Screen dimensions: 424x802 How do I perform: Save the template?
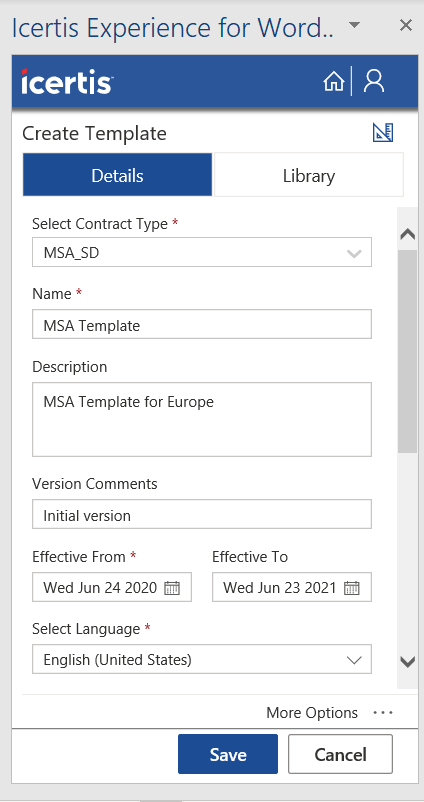click(228, 754)
